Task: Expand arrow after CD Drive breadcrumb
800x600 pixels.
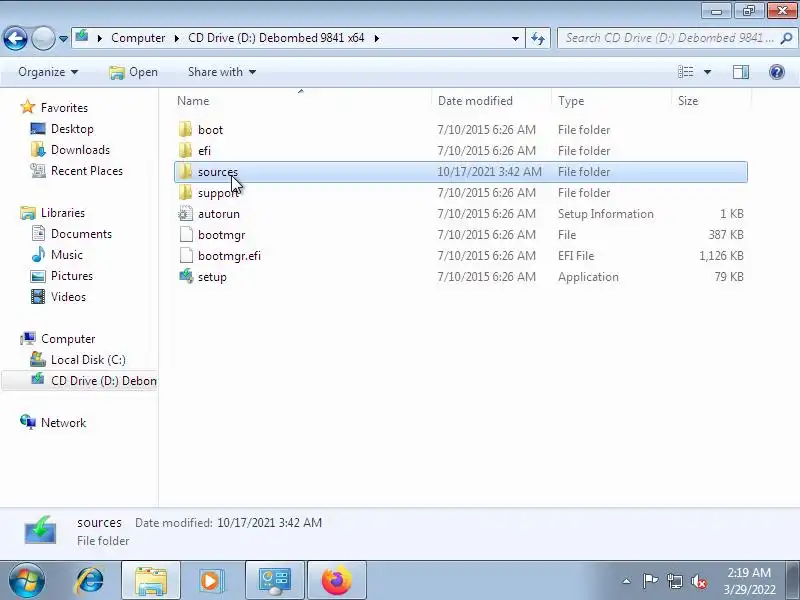Action: (377, 38)
